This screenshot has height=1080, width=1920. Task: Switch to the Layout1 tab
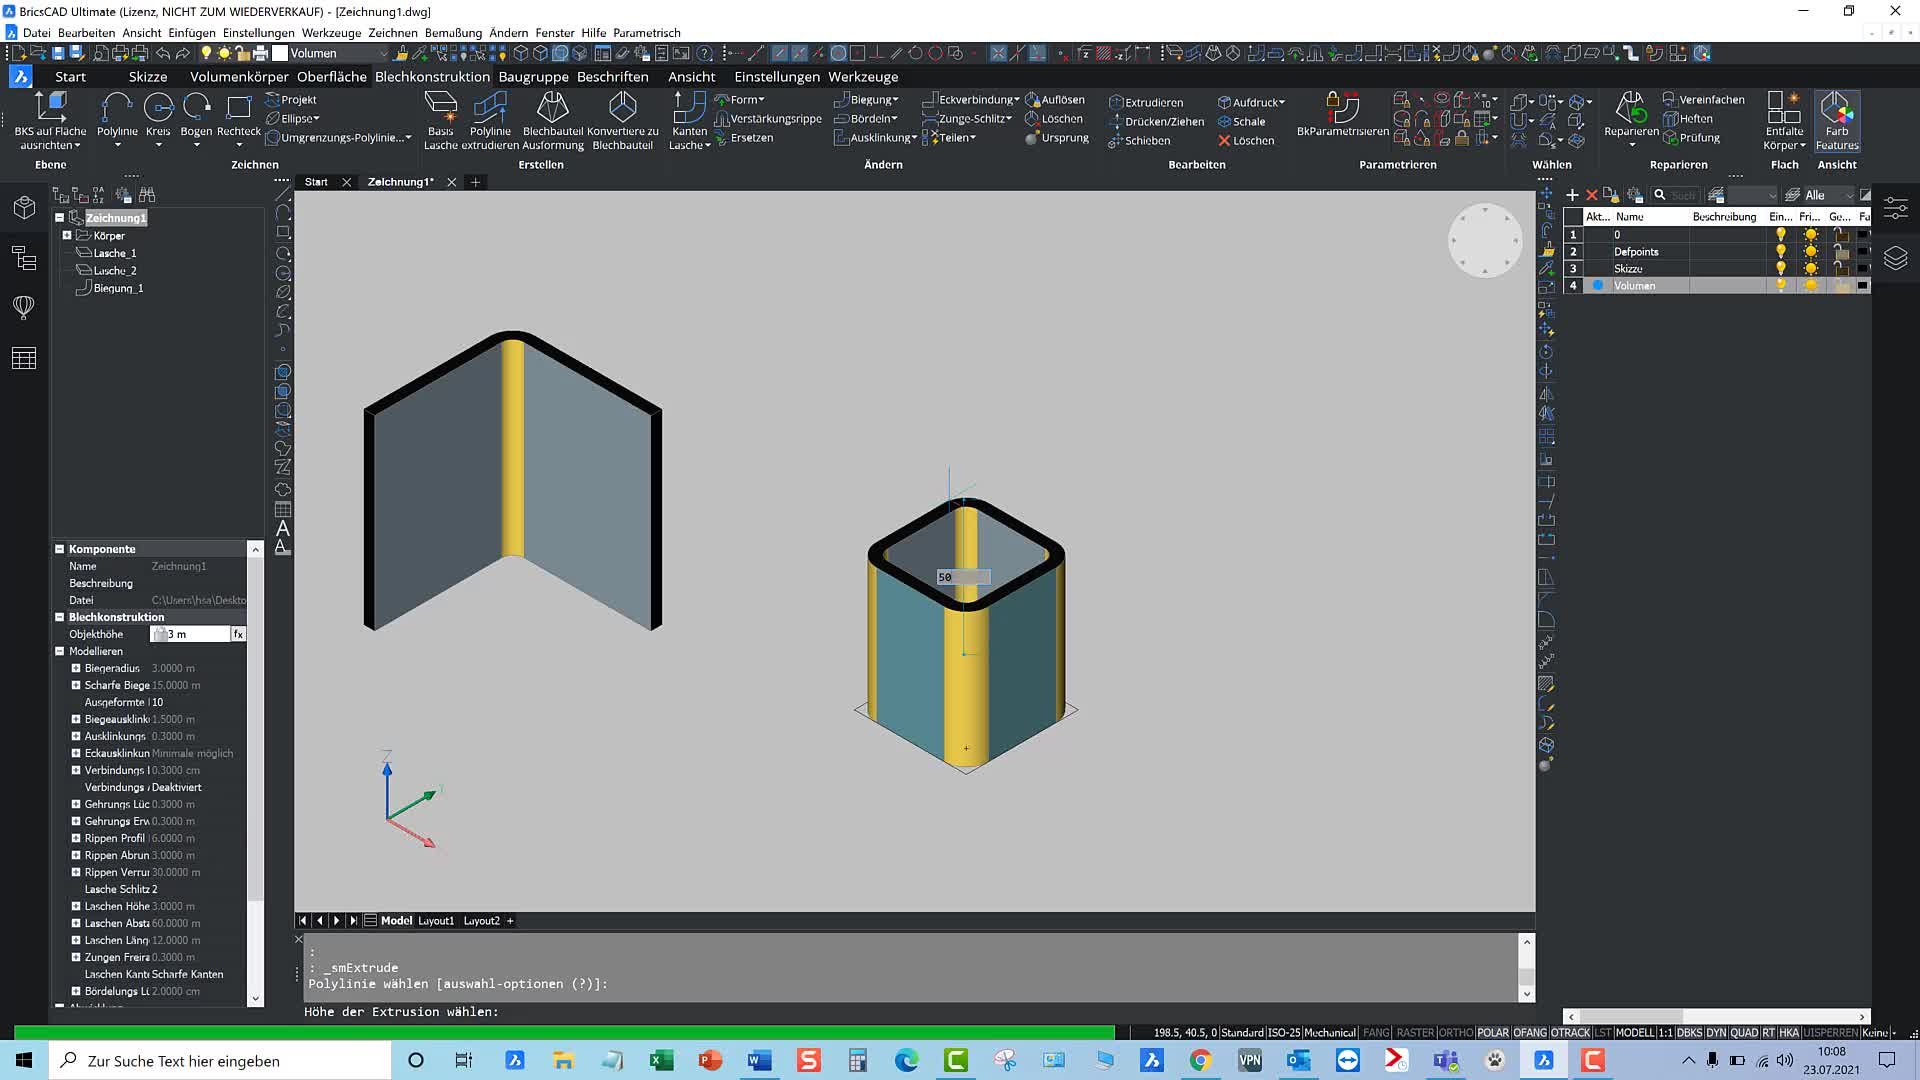[436, 921]
